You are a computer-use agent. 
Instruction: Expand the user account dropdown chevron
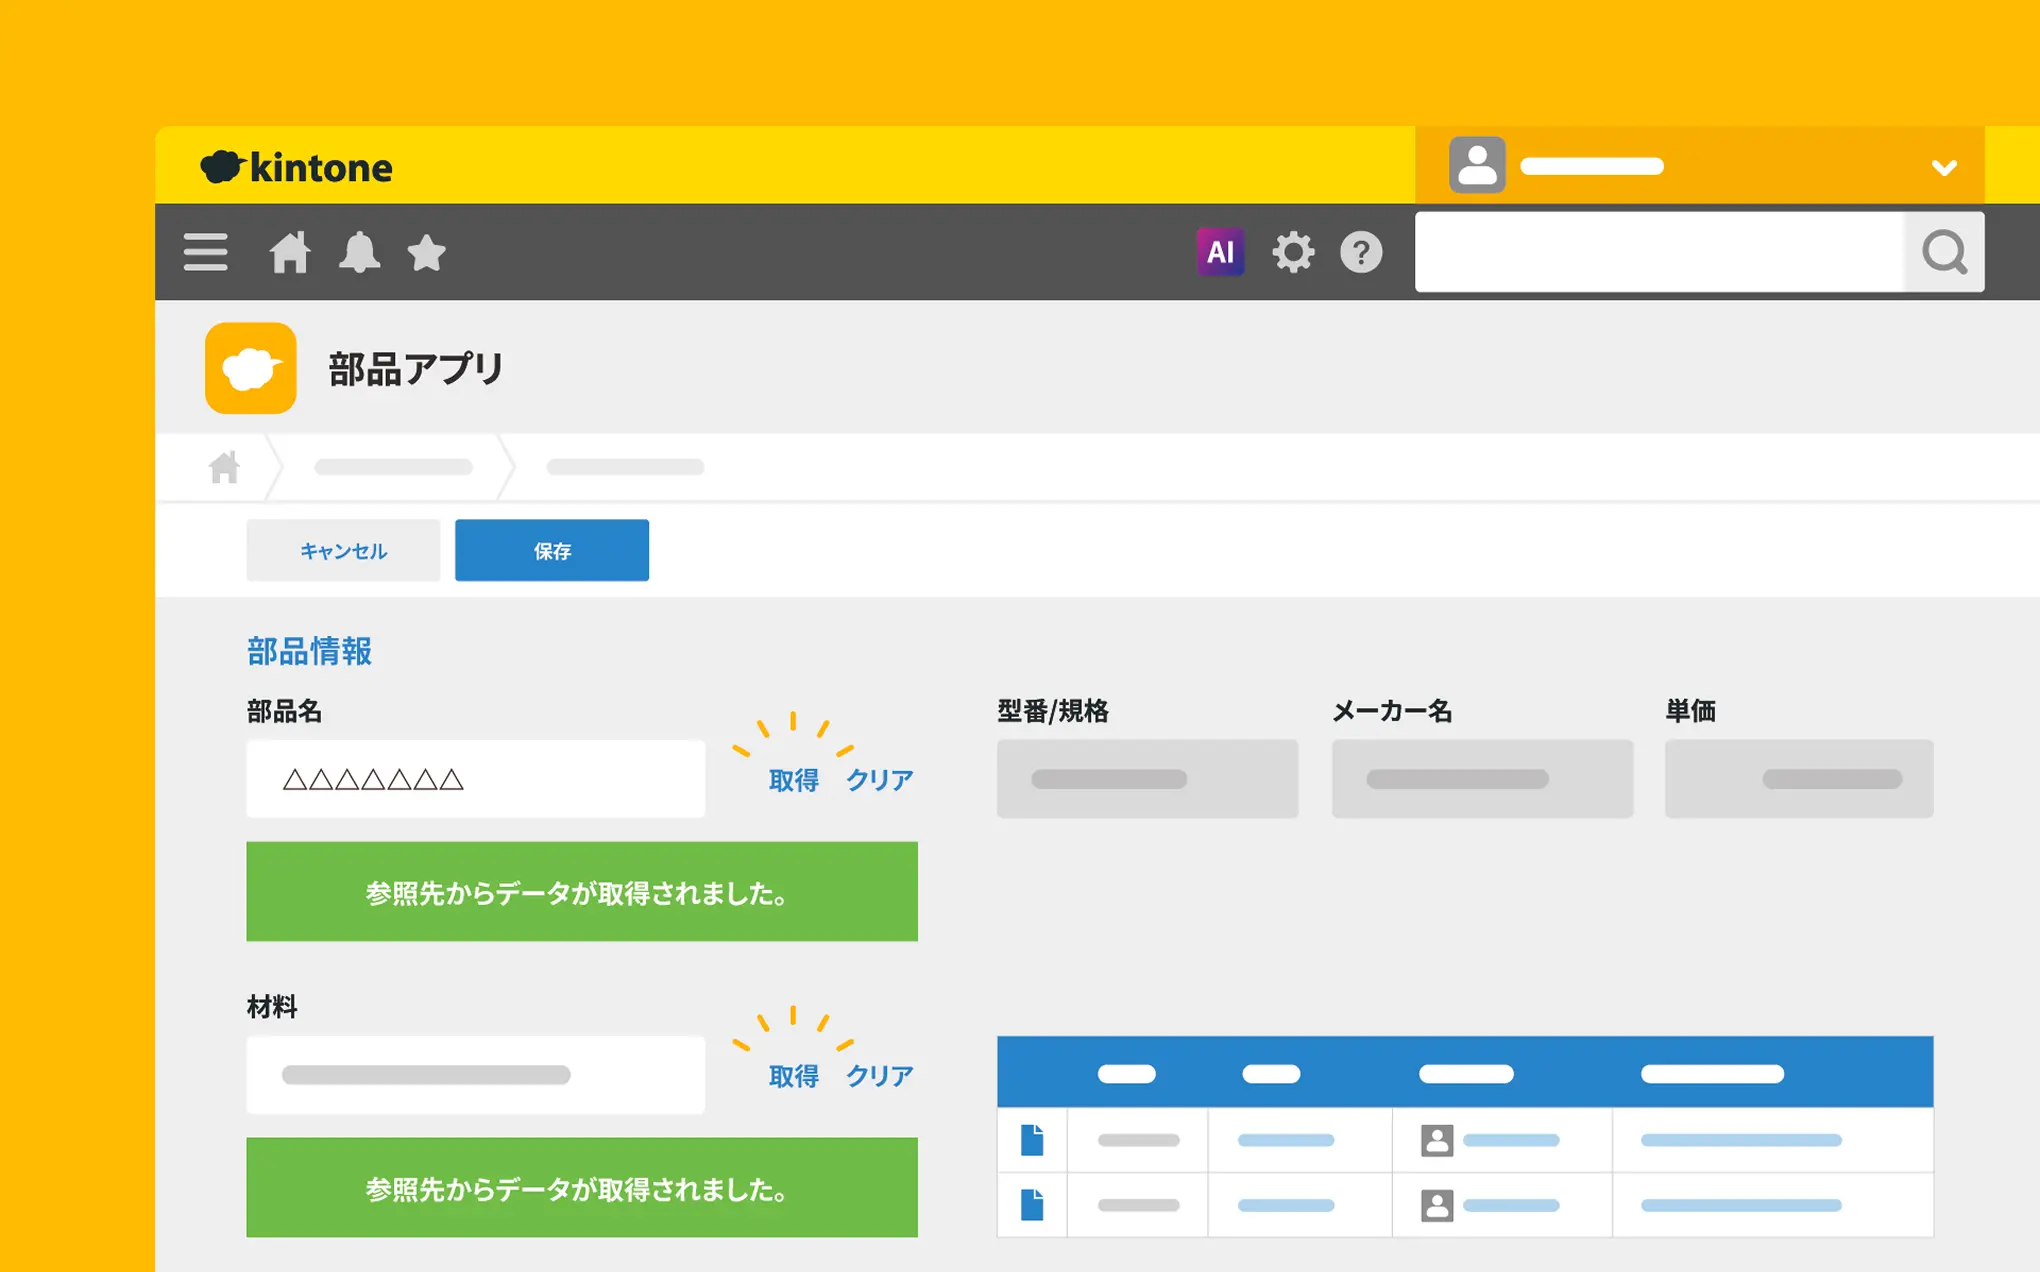1944,167
